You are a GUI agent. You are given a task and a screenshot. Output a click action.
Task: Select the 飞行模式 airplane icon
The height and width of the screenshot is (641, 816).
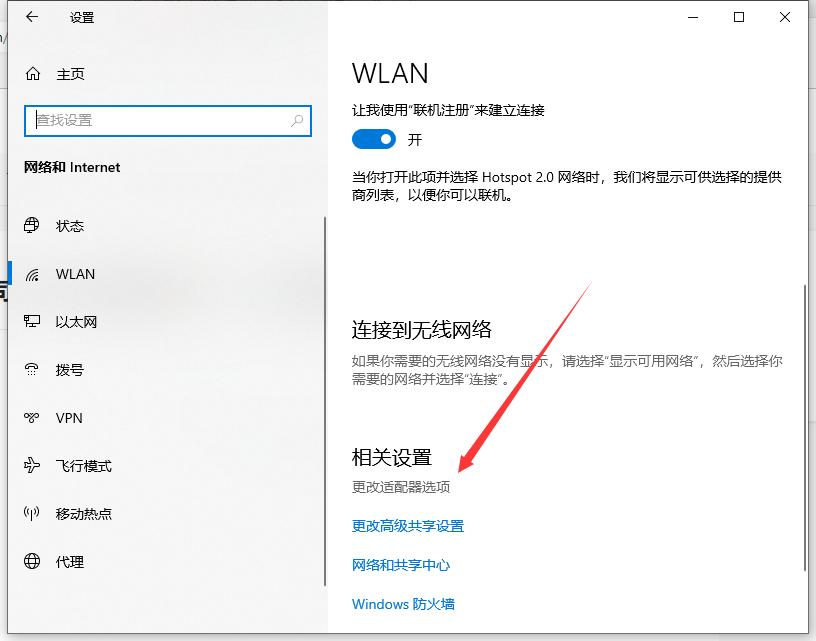tap(32, 465)
